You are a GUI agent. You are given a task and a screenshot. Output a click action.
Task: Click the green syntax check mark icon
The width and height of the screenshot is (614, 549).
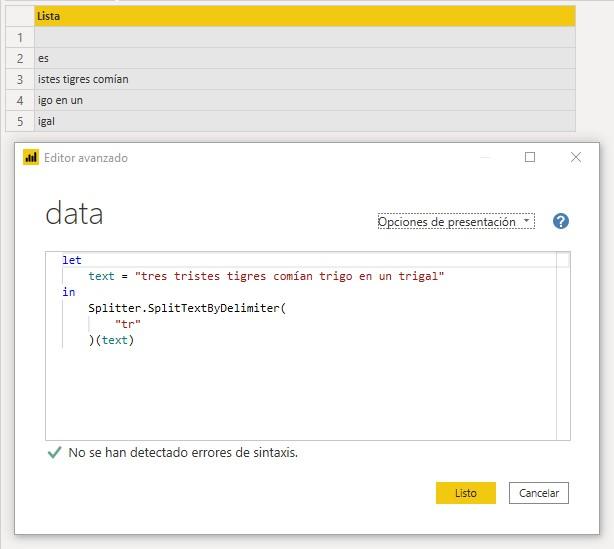[x=54, y=453]
